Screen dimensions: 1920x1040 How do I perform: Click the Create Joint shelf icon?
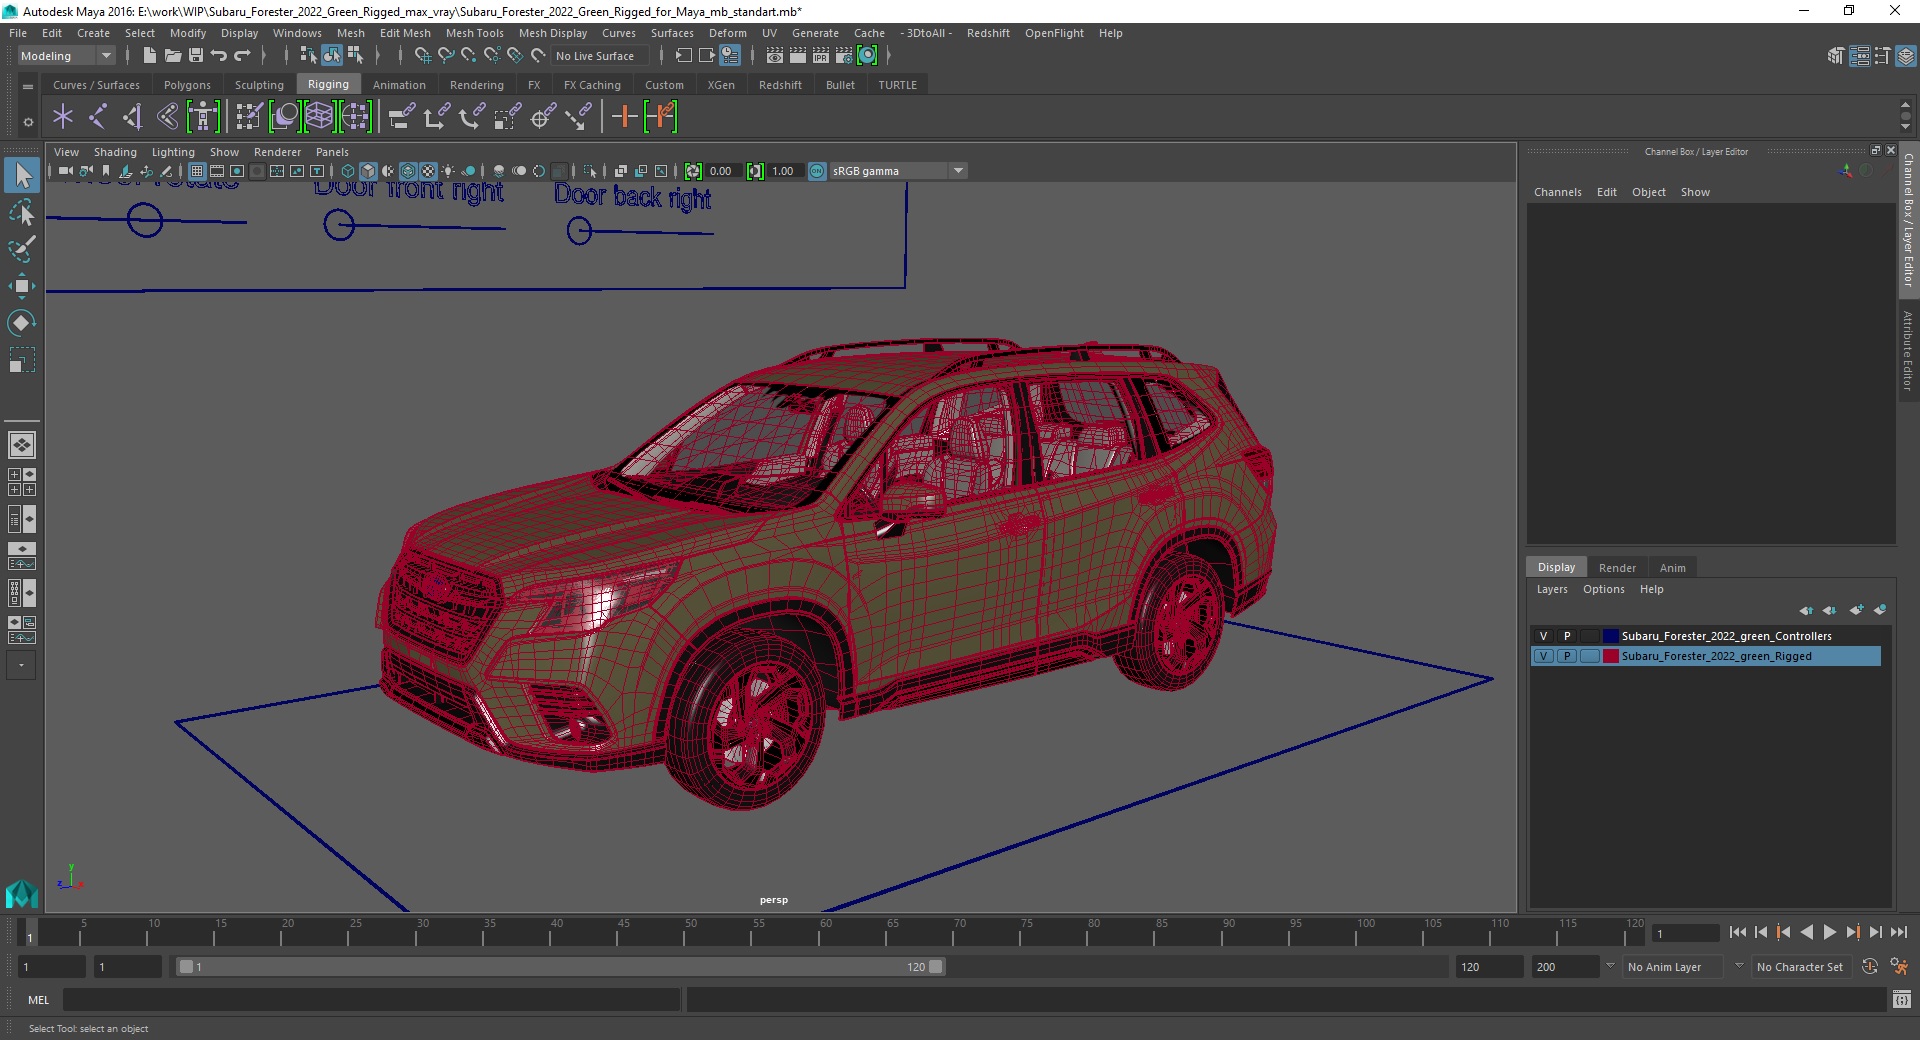pos(97,117)
